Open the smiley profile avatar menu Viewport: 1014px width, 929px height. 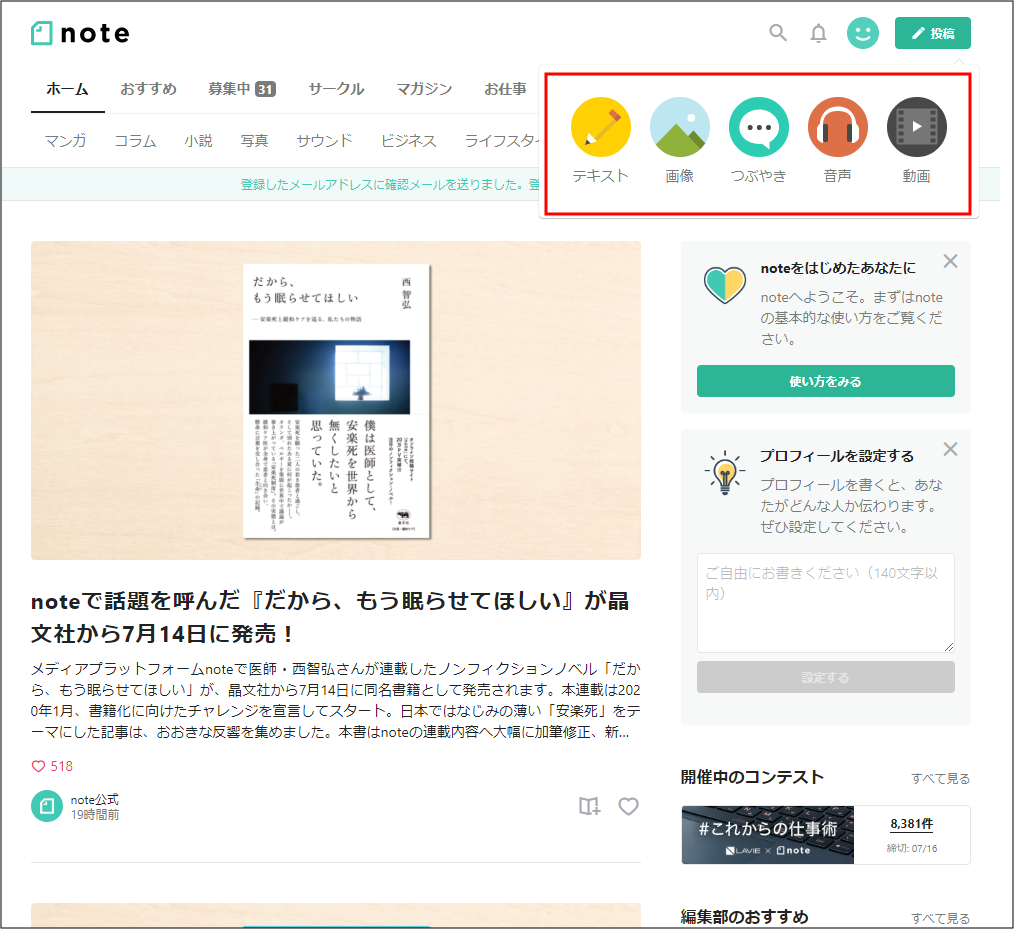862,33
